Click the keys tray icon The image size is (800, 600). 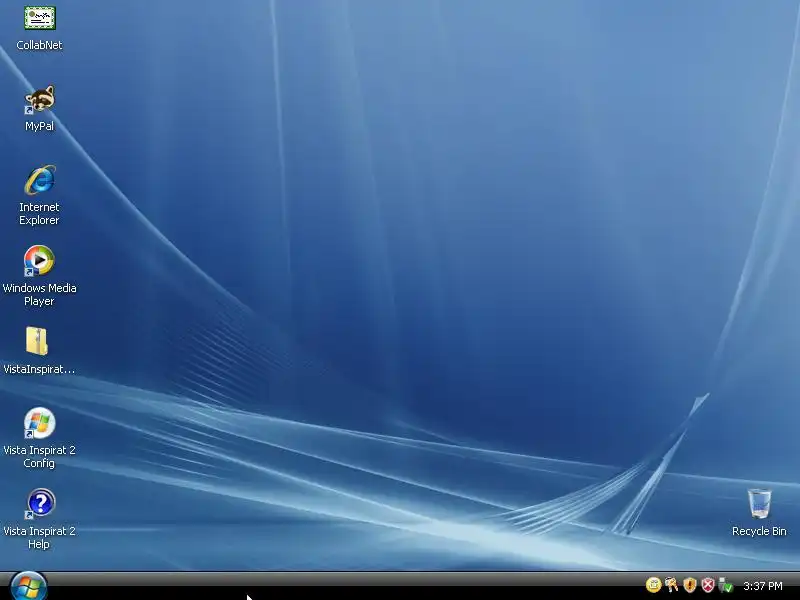pyautogui.click(x=671, y=585)
